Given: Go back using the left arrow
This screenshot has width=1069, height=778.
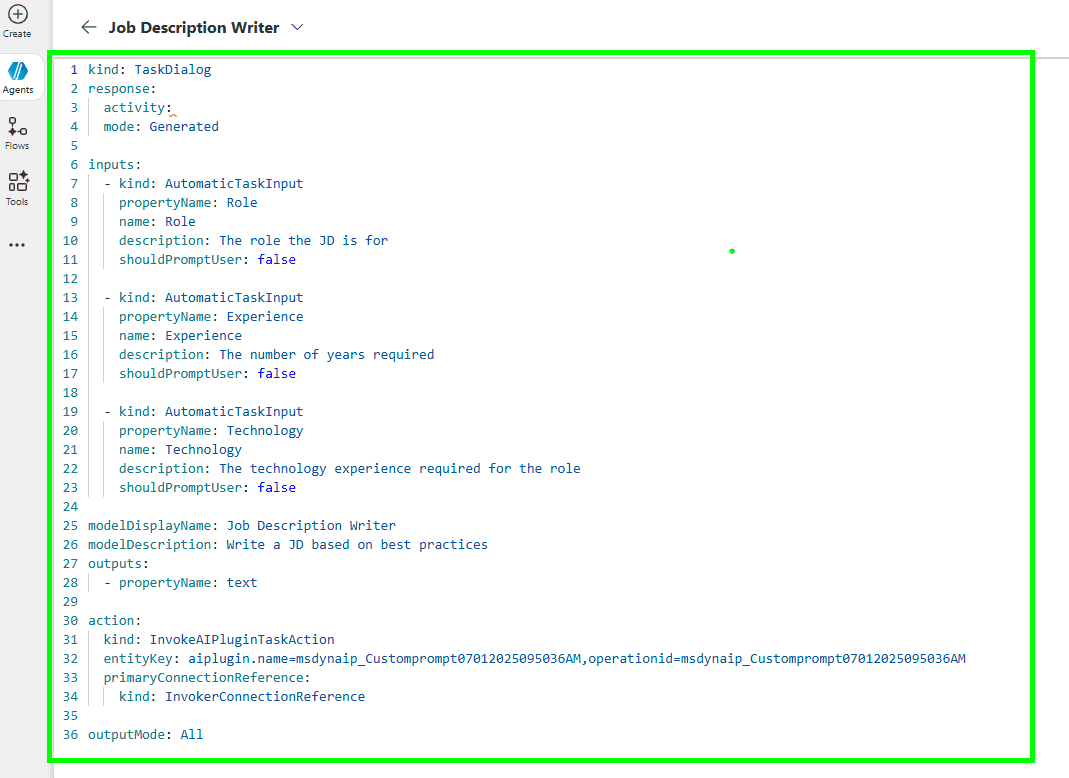Looking at the screenshot, I should [89, 28].
